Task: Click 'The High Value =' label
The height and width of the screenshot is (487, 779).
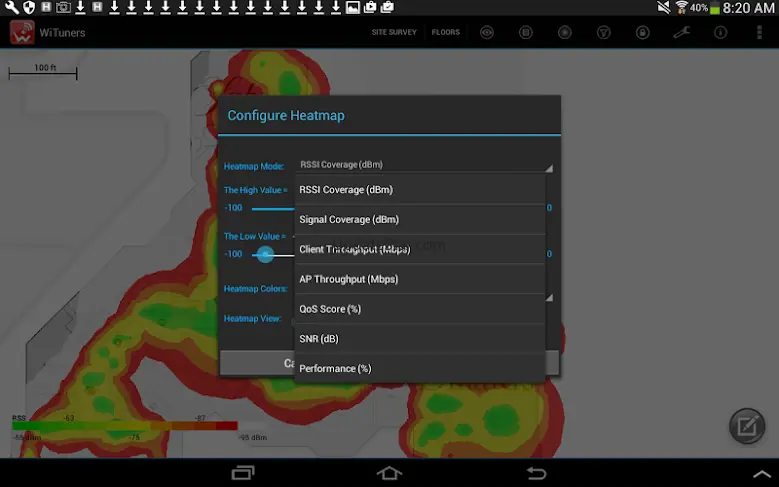Action: point(255,190)
